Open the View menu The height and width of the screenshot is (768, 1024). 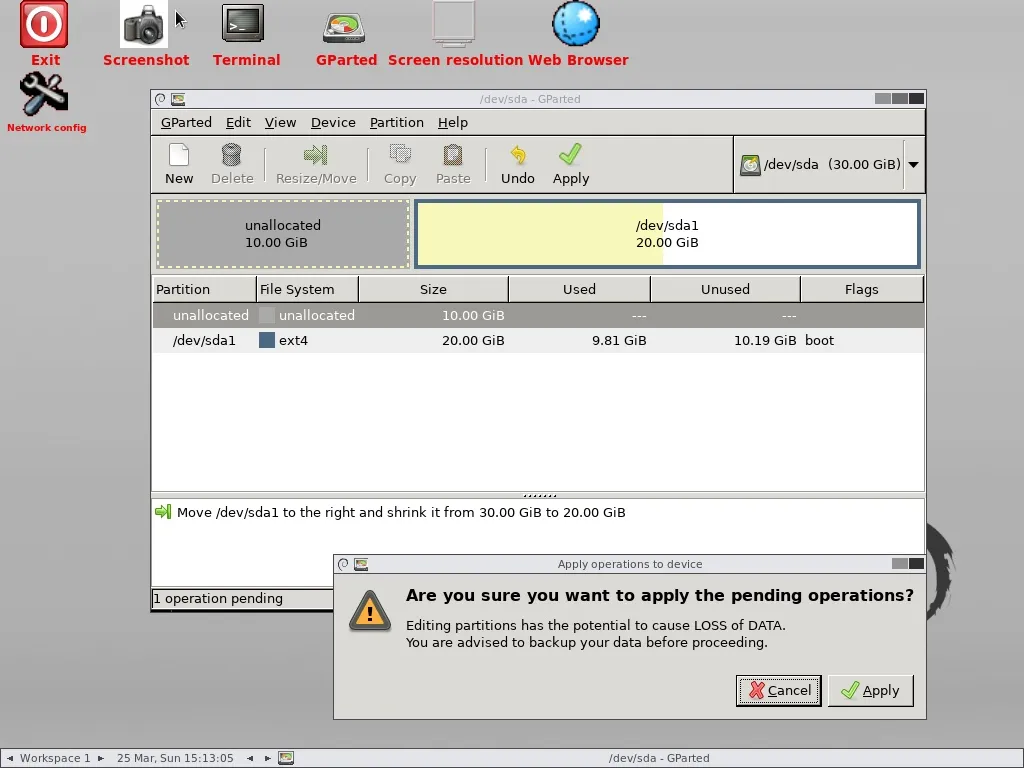click(x=280, y=122)
